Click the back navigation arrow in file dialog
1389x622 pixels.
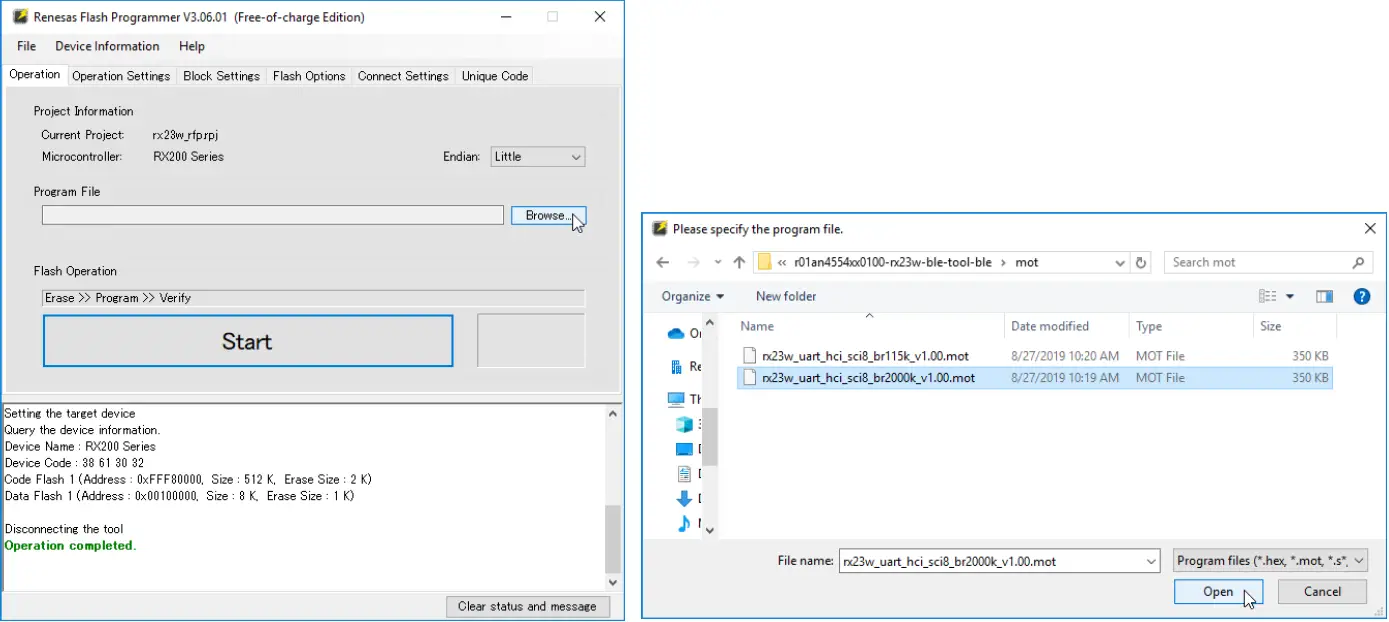[x=662, y=261]
